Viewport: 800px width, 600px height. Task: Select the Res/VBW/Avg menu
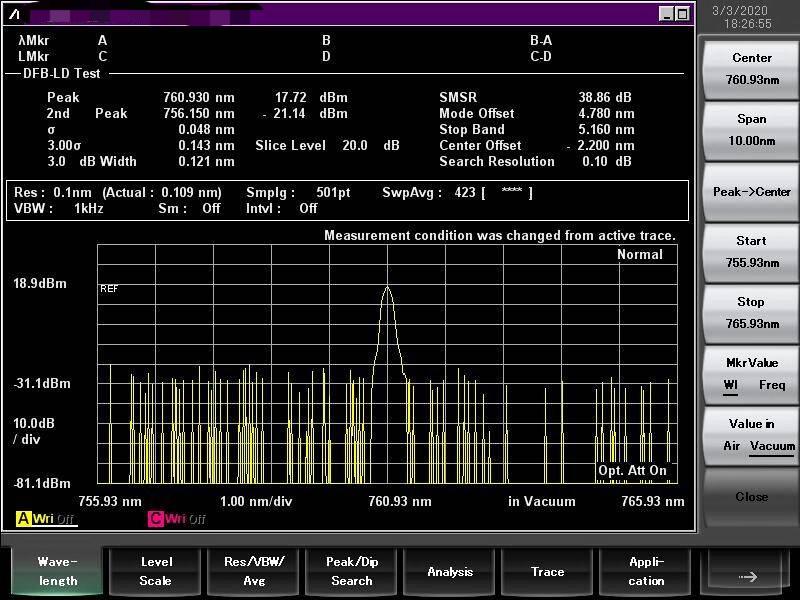(253, 571)
